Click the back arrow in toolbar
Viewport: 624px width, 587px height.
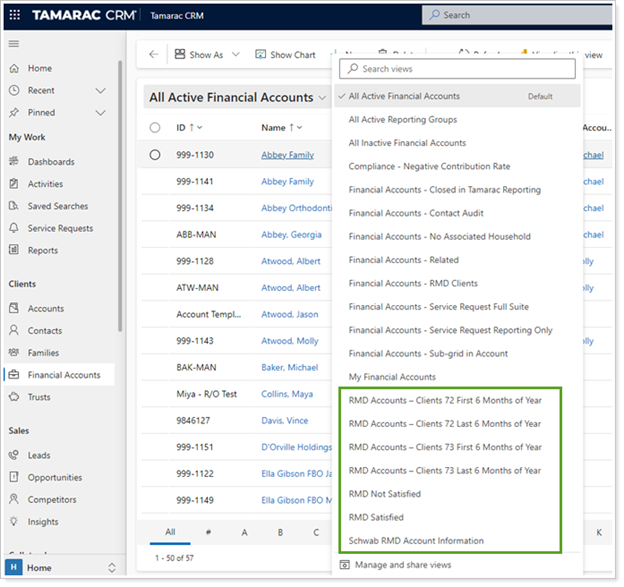153,55
